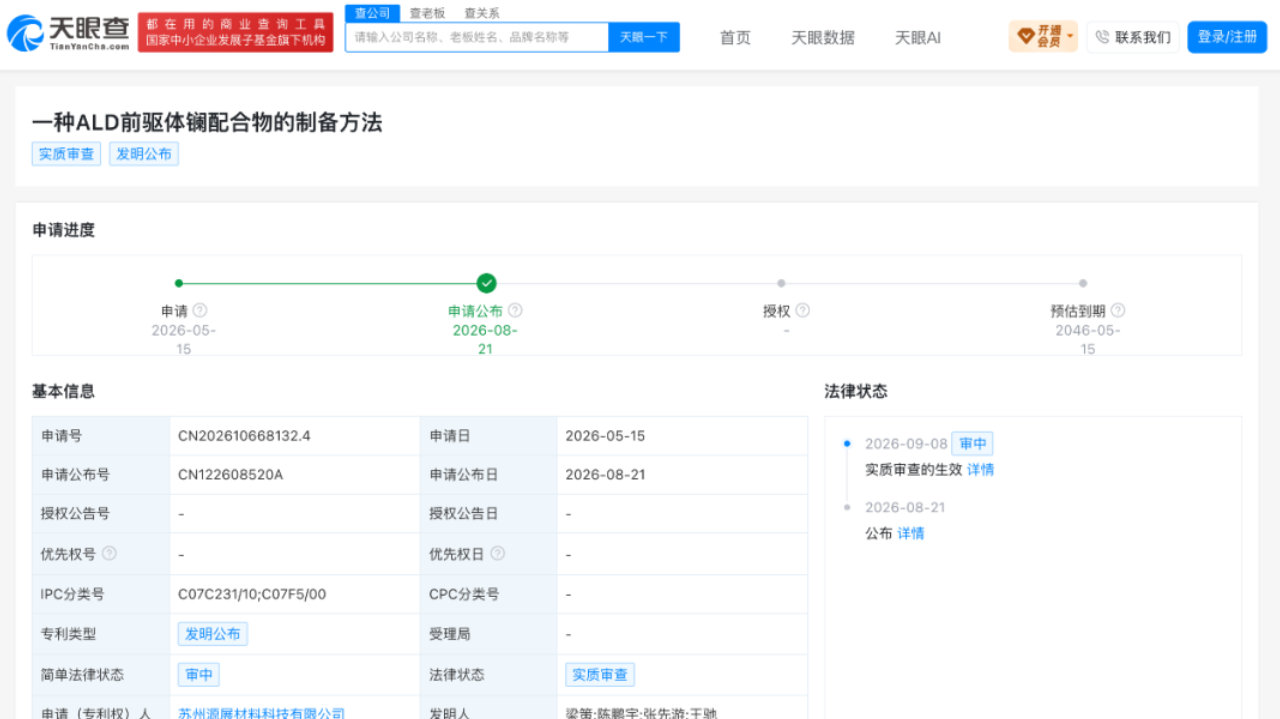Open the 天眼数据 nav menu

(823, 37)
